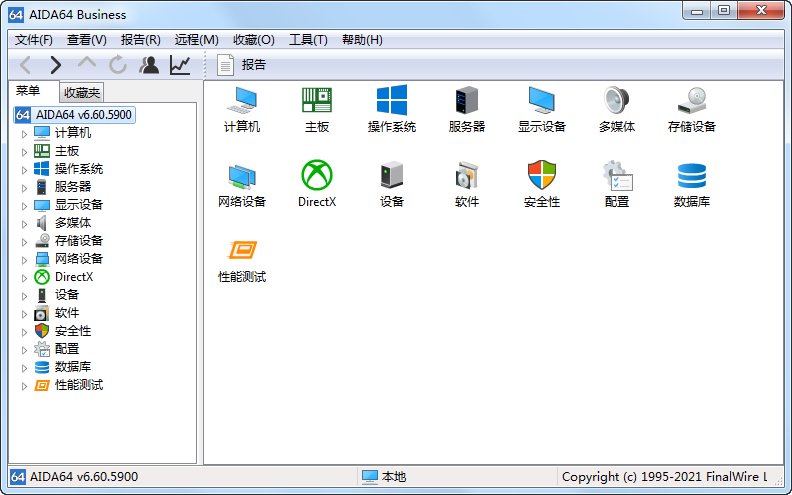Image resolution: width=792 pixels, height=495 pixels.
Task: Open the 报告(R) menu
Action: (x=140, y=40)
